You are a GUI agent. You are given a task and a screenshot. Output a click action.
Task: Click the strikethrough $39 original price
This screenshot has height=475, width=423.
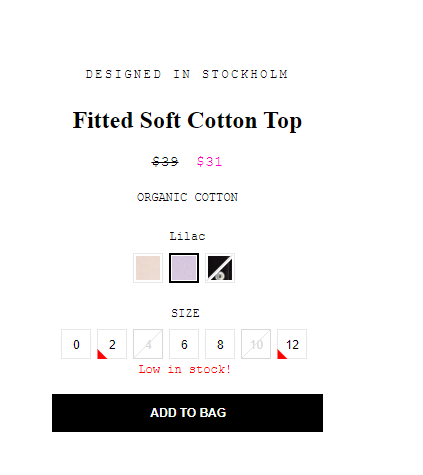pos(165,162)
